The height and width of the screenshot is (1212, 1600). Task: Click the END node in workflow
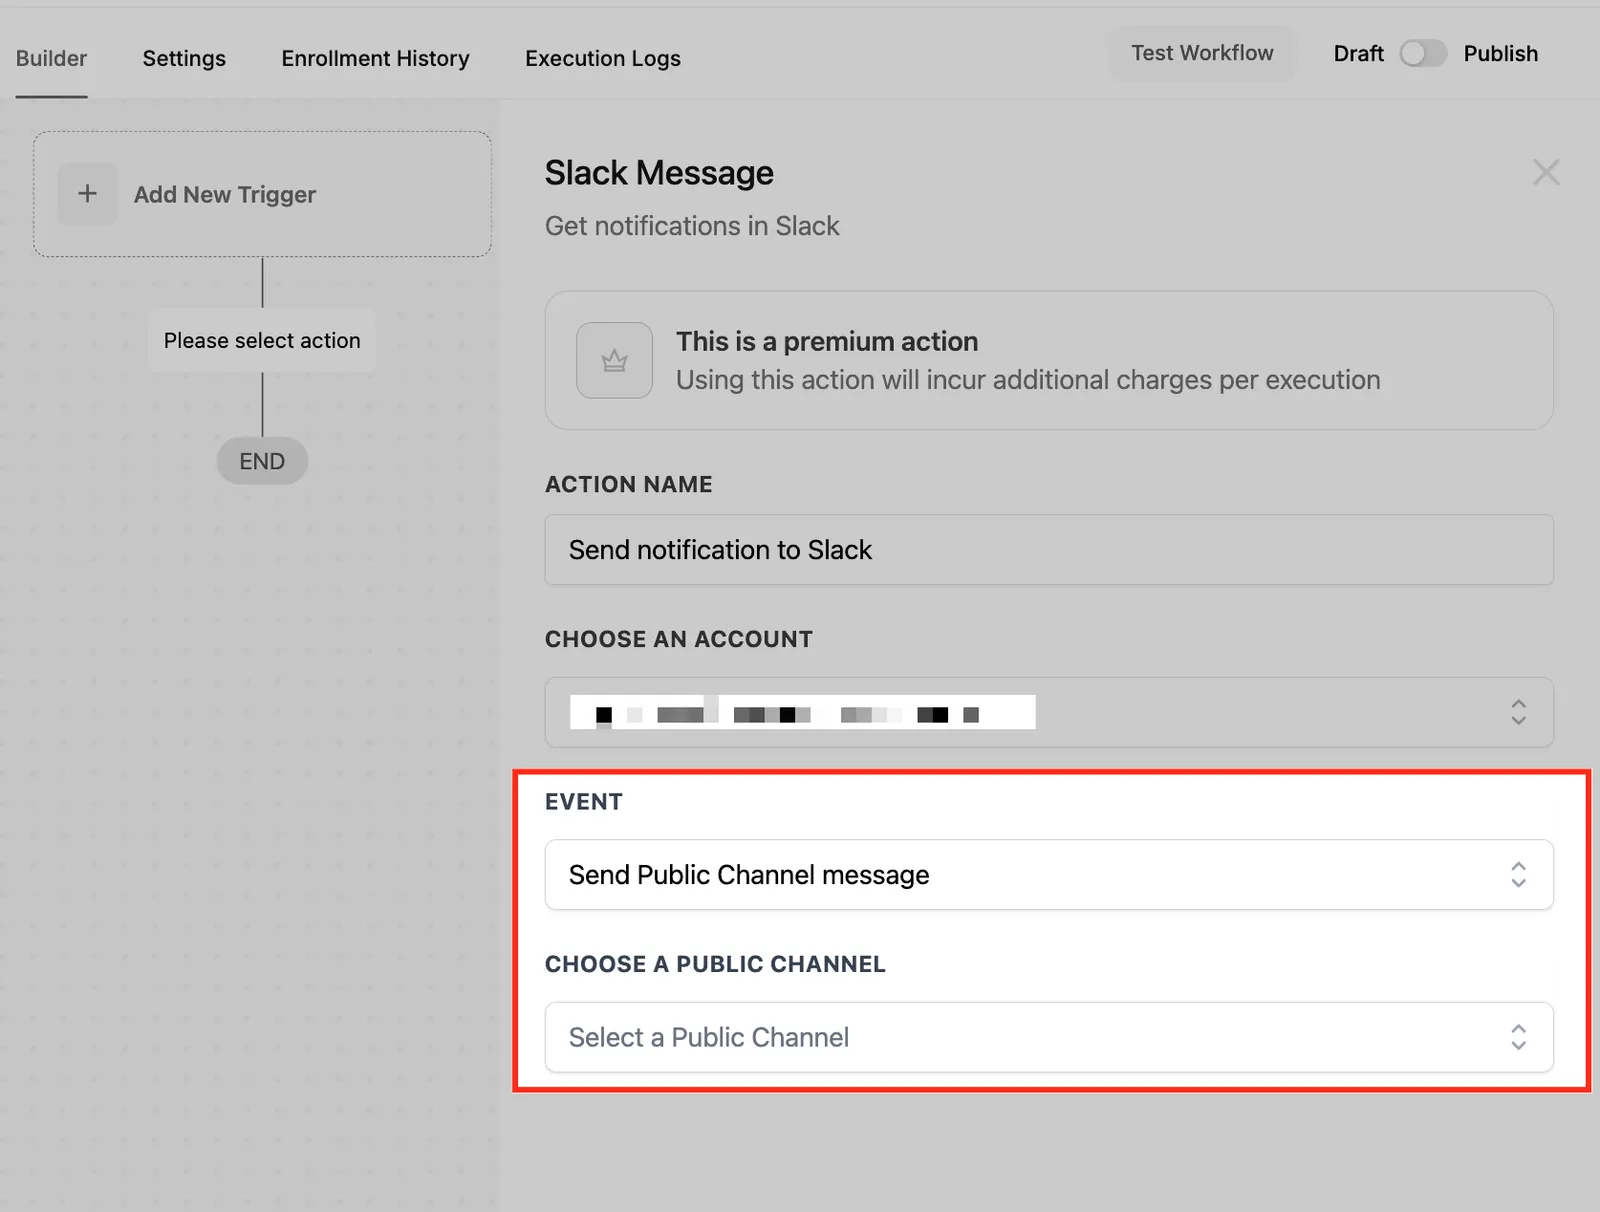[262, 461]
